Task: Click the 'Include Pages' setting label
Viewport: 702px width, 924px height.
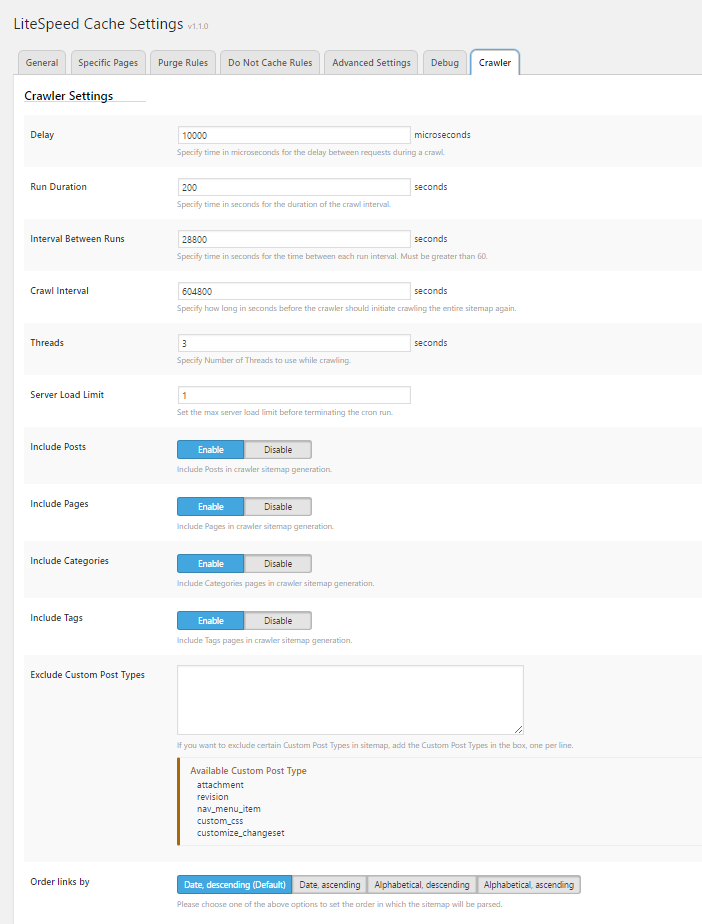Action: tap(60, 504)
